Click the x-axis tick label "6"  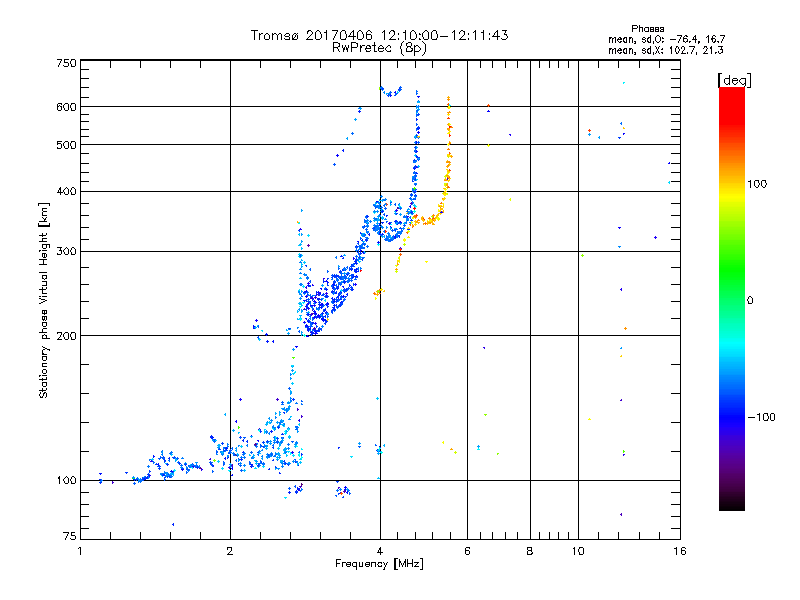point(467,551)
